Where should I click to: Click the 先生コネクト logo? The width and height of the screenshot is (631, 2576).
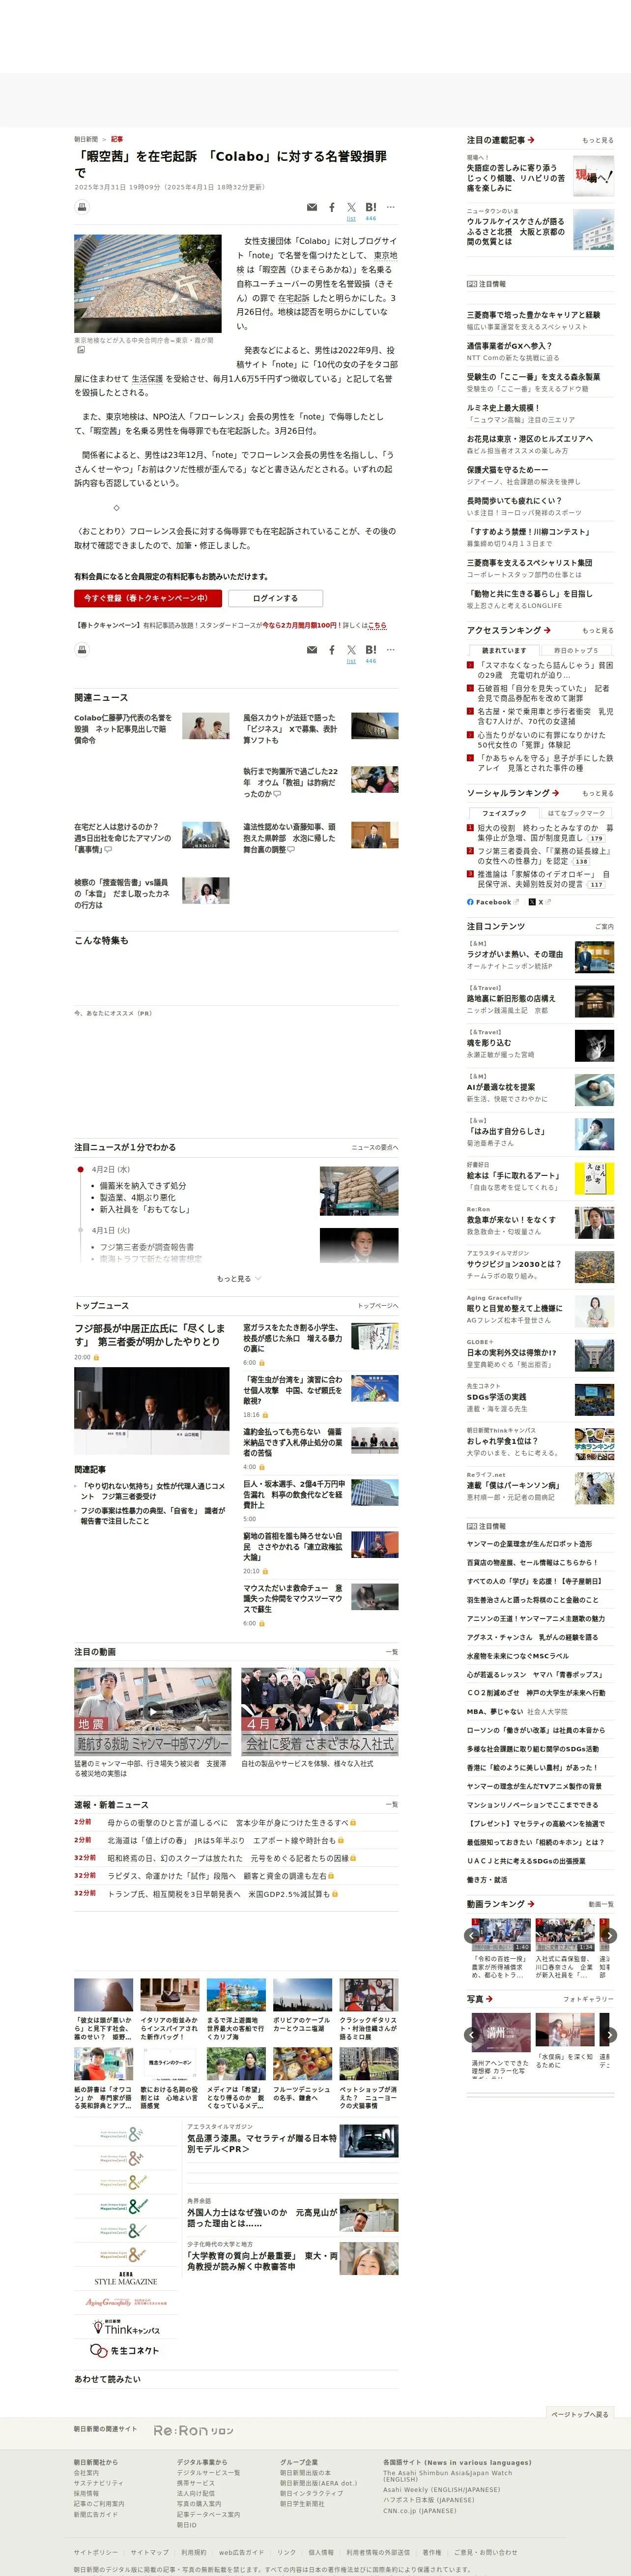click(125, 2351)
